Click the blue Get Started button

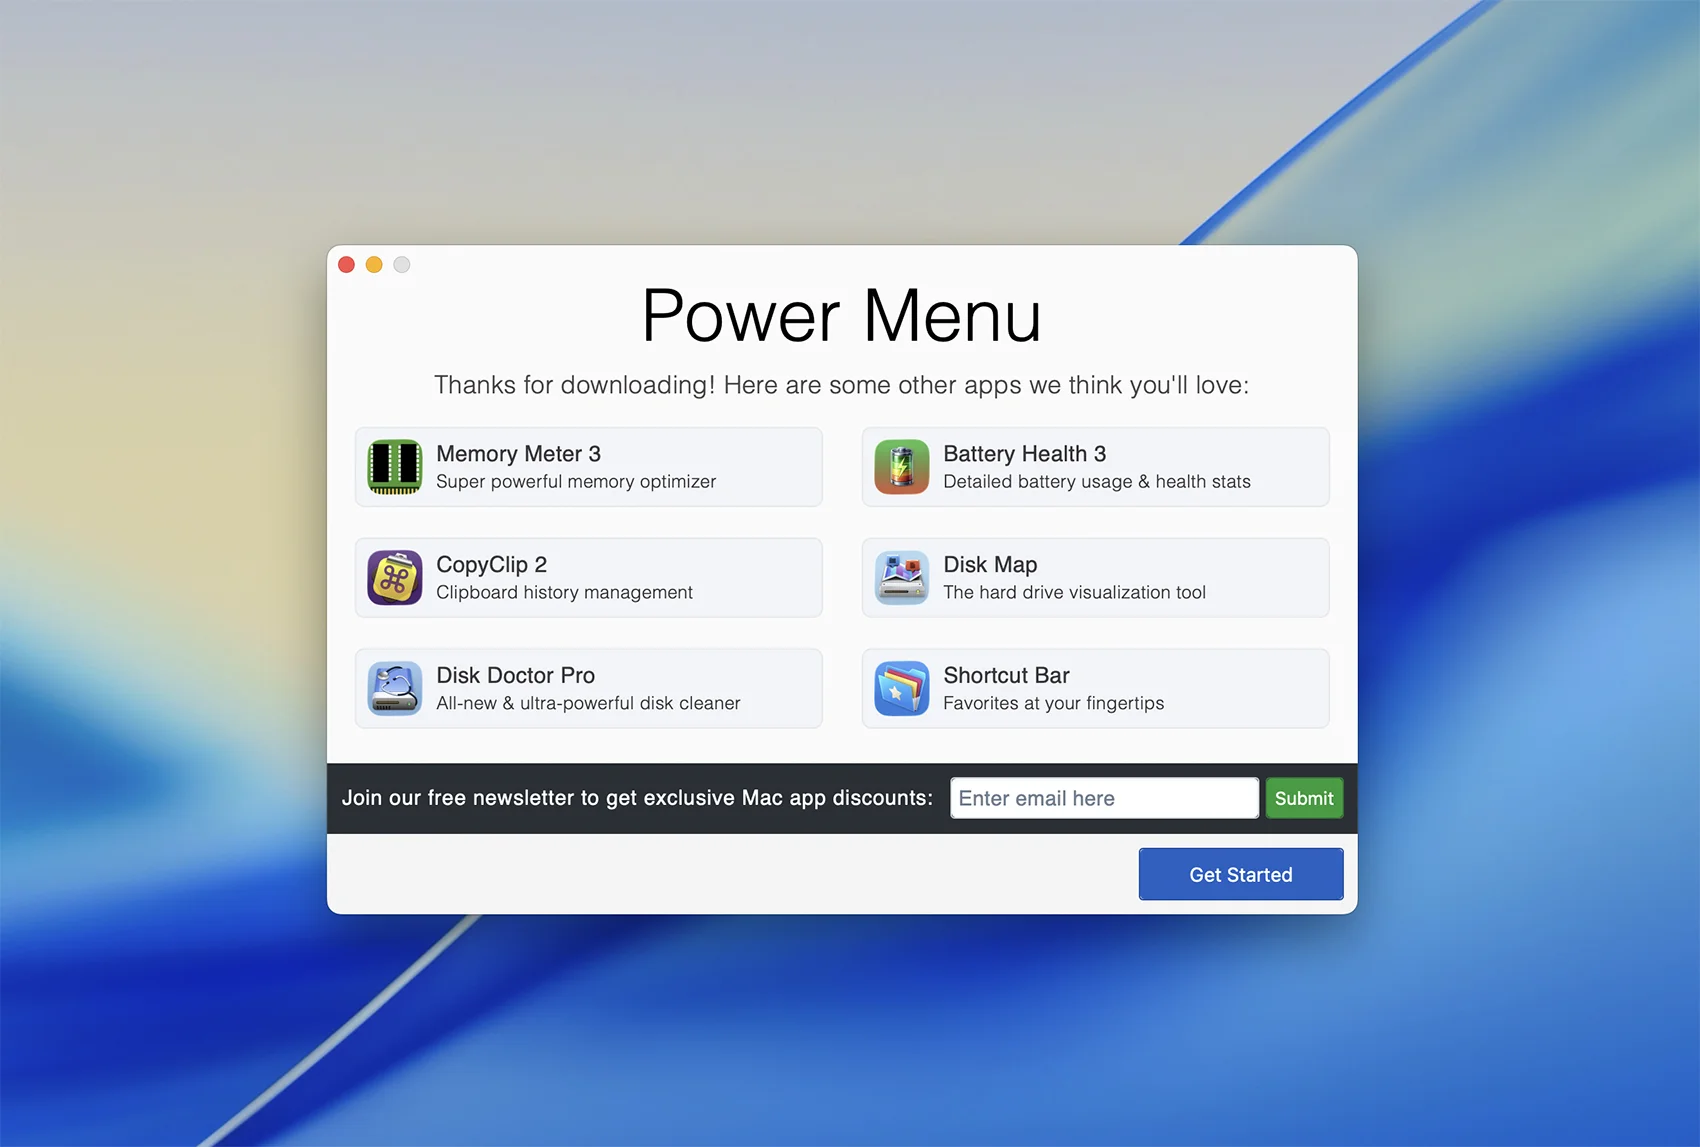pyautogui.click(x=1240, y=875)
